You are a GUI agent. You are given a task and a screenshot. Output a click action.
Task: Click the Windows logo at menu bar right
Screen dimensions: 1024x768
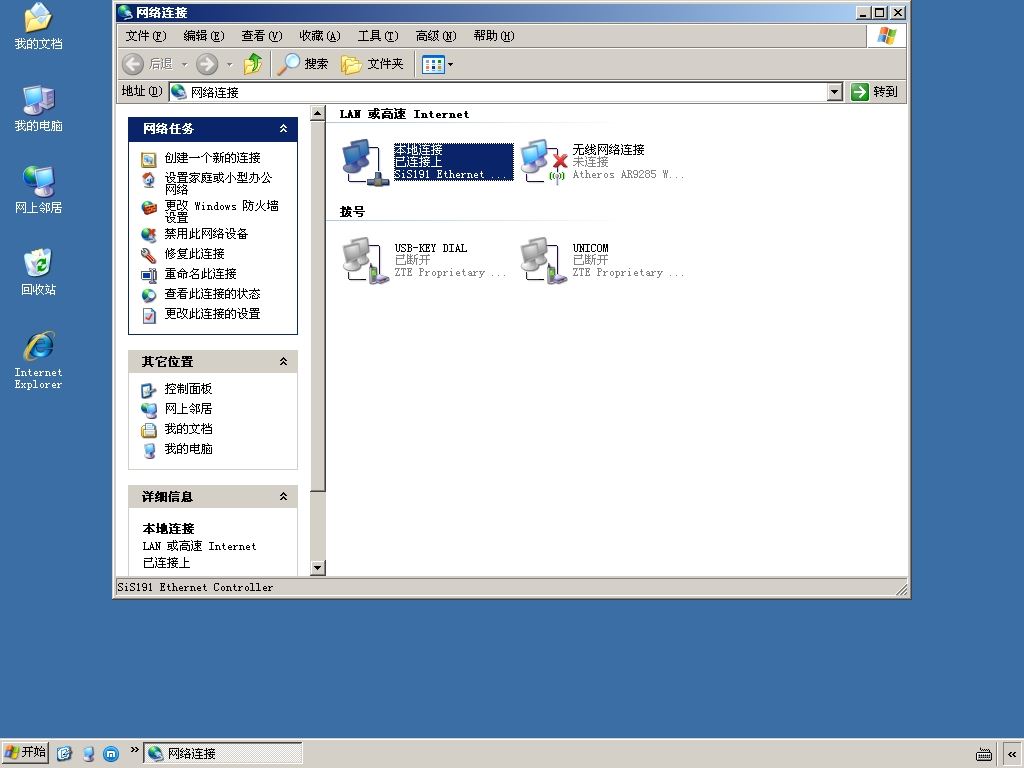[886, 36]
